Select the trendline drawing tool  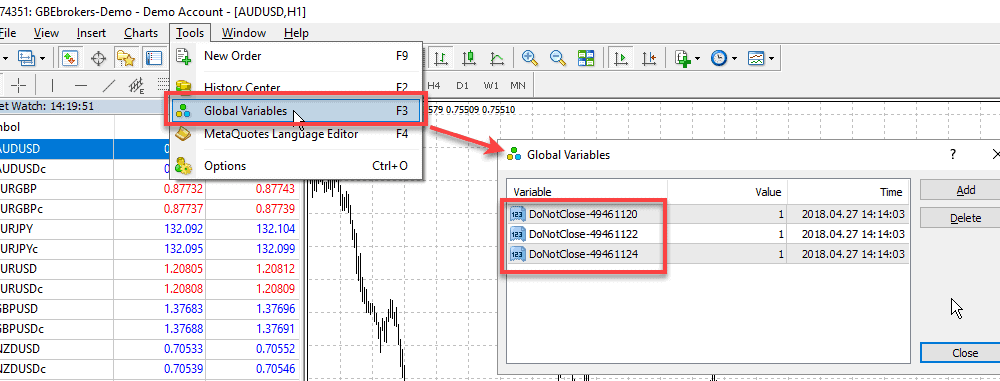(x=110, y=85)
